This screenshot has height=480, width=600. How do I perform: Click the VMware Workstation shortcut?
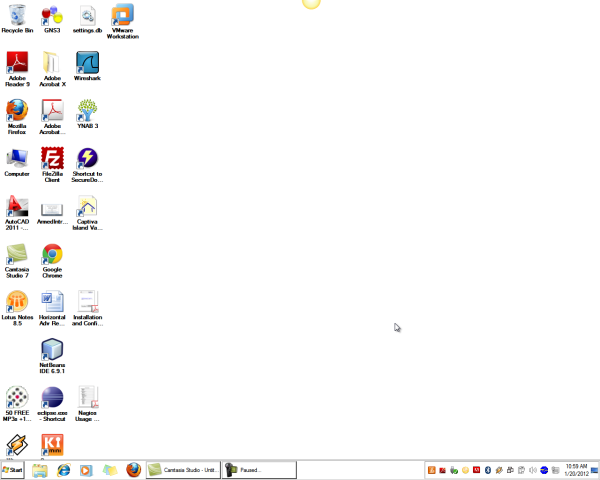(x=123, y=15)
